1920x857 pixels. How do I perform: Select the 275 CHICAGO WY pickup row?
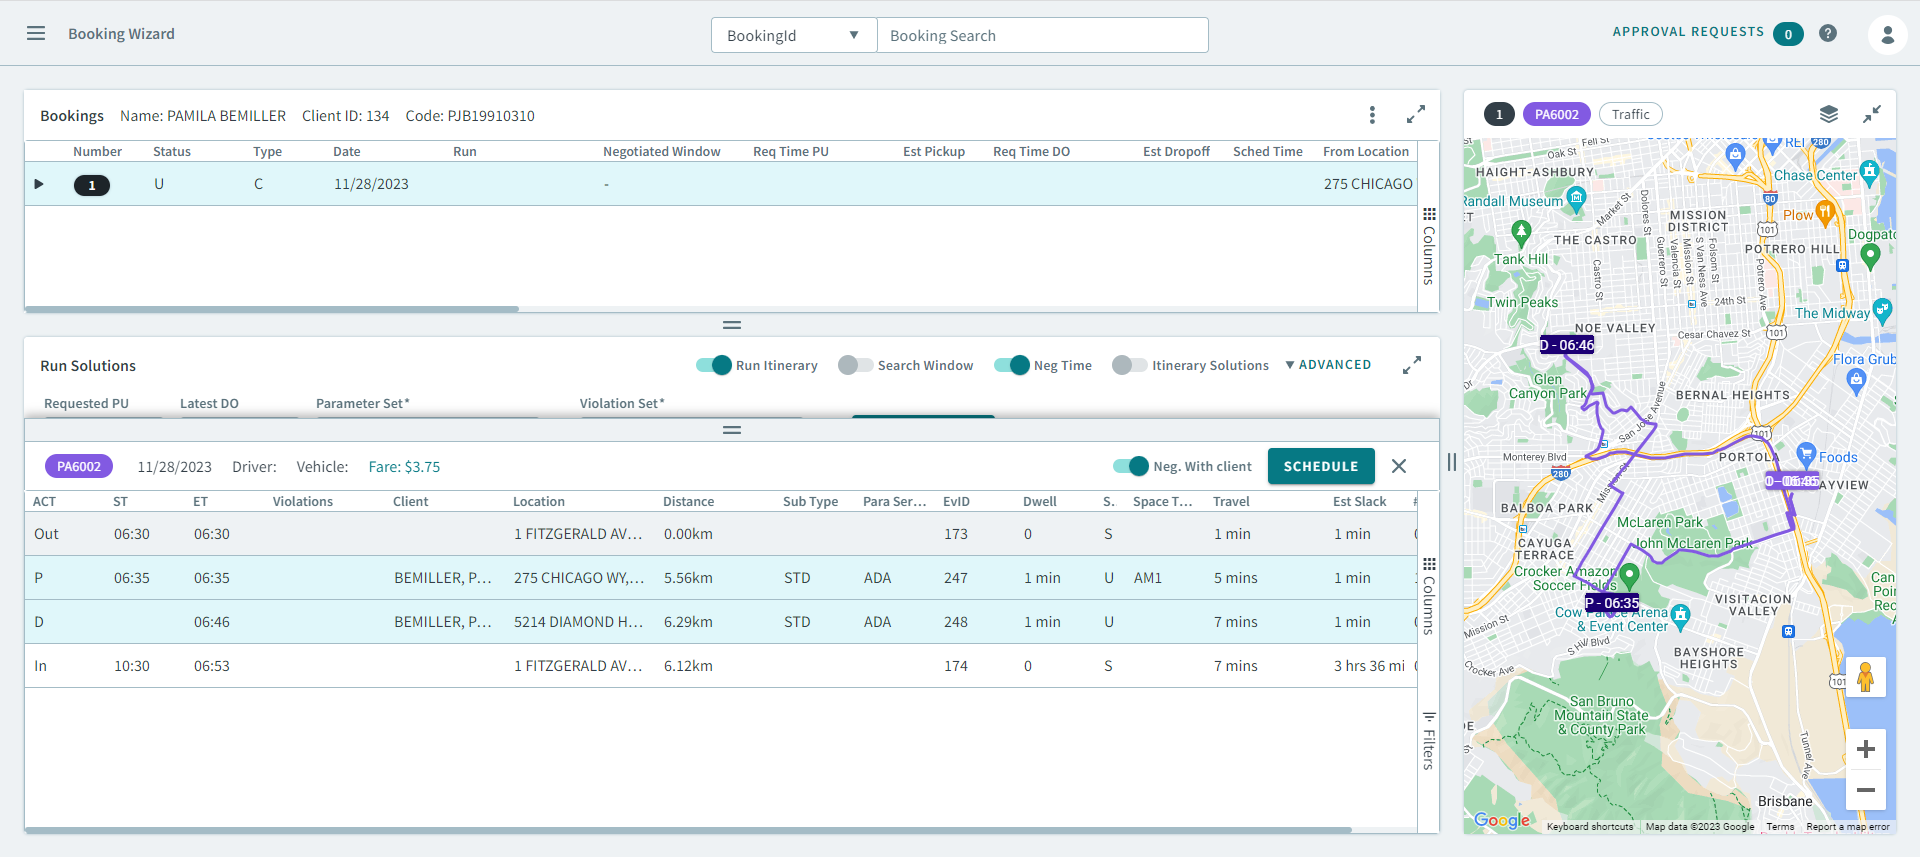721,578
